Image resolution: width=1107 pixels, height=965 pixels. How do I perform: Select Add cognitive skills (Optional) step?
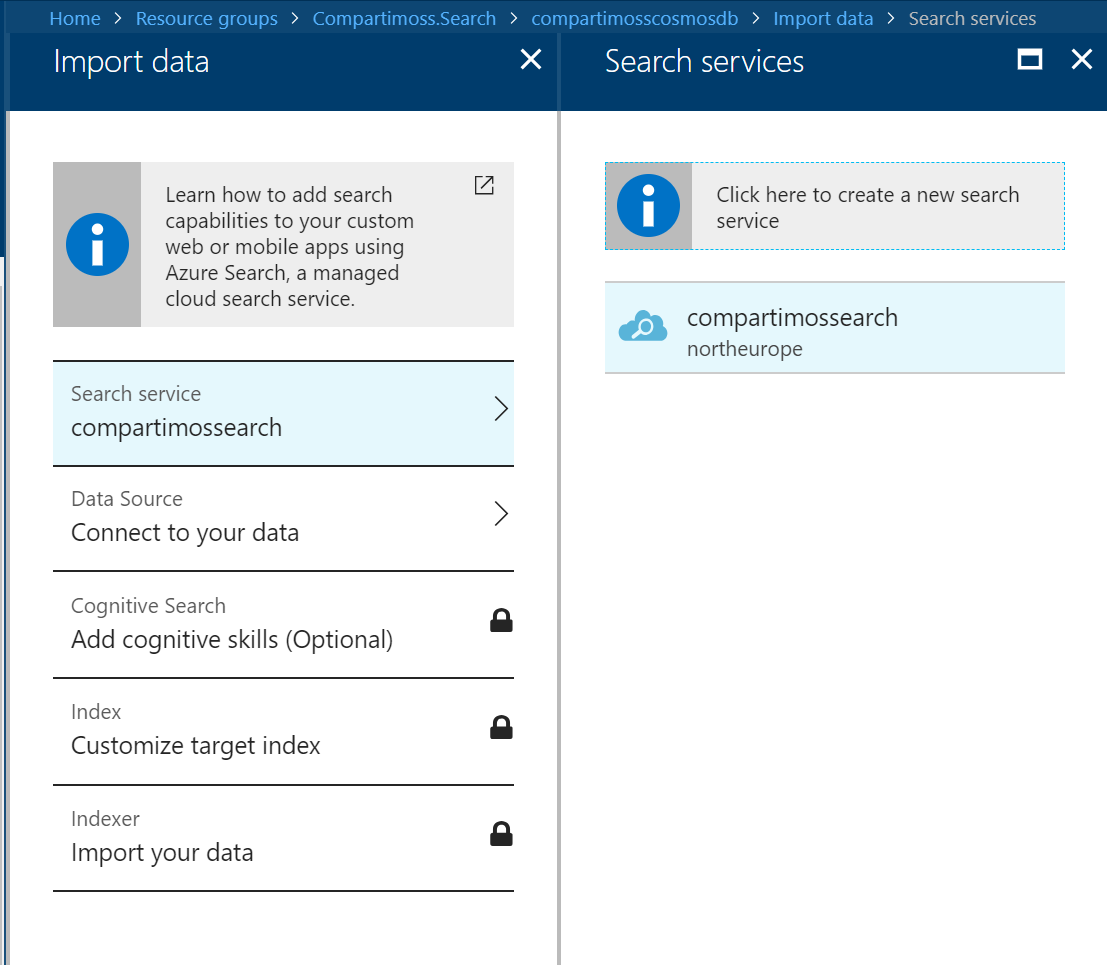coord(283,625)
